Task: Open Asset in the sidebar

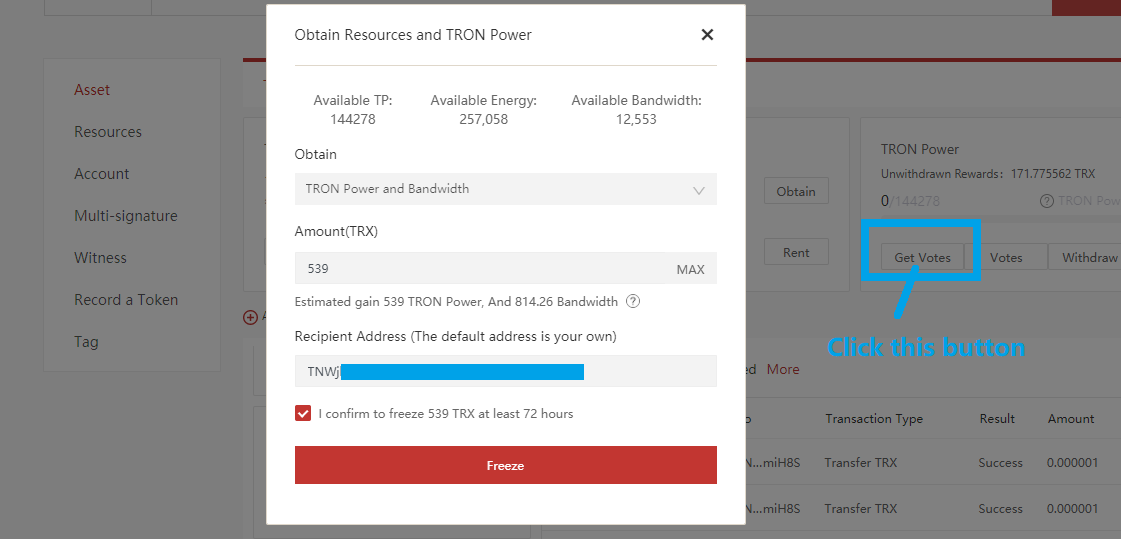Action: [x=92, y=90]
